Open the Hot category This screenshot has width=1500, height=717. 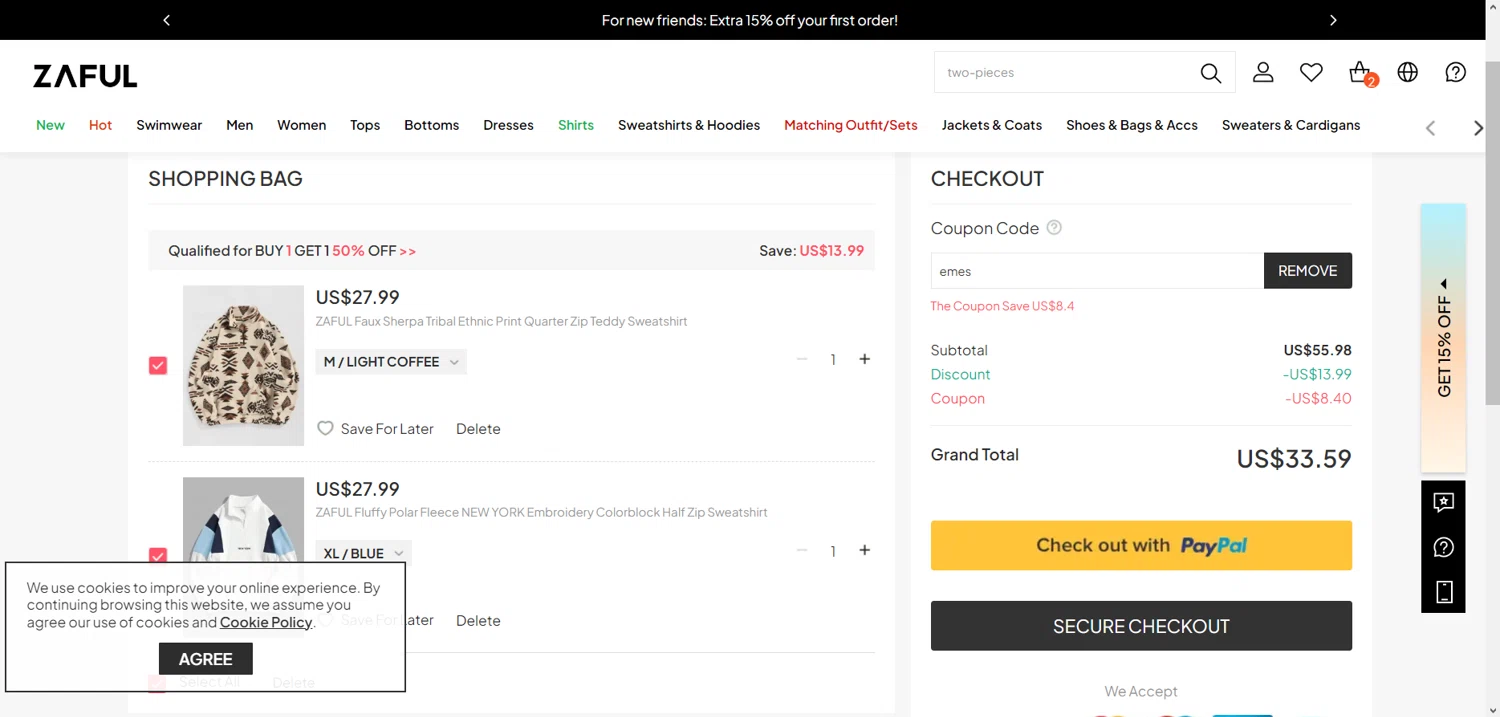pyautogui.click(x=100, y=125)
